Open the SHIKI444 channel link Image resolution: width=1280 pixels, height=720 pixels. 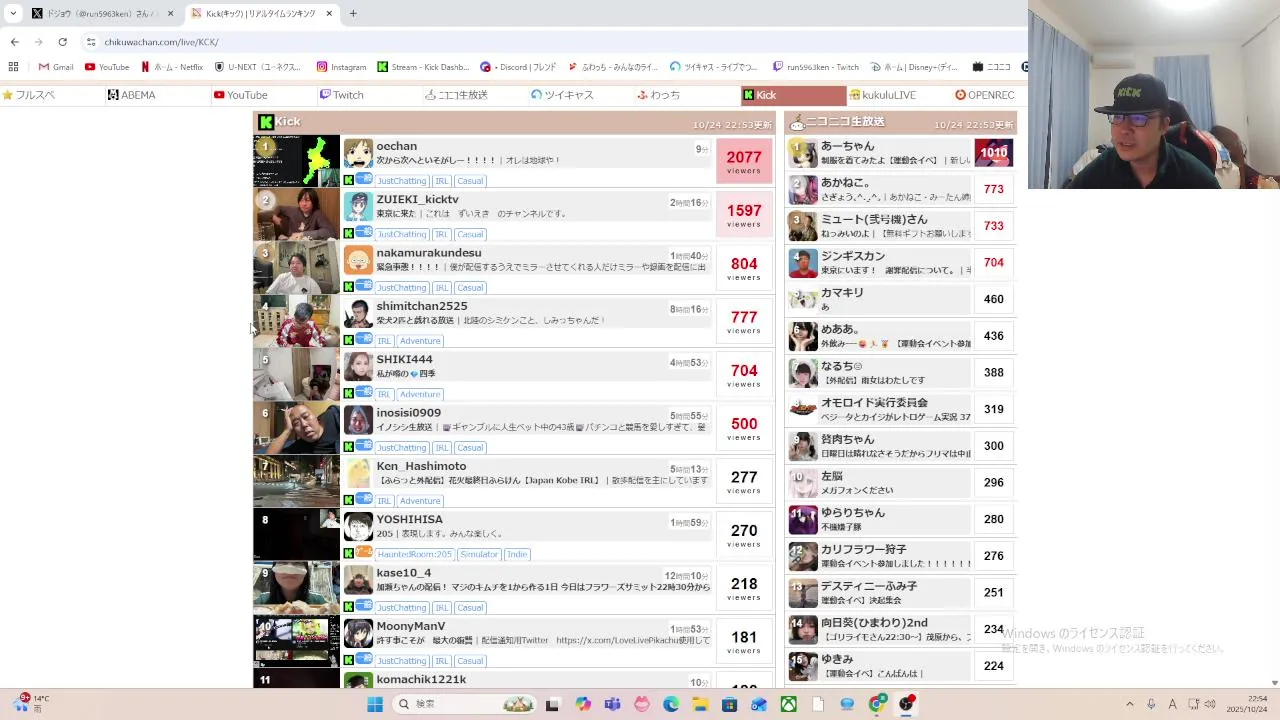pos(404,359)
